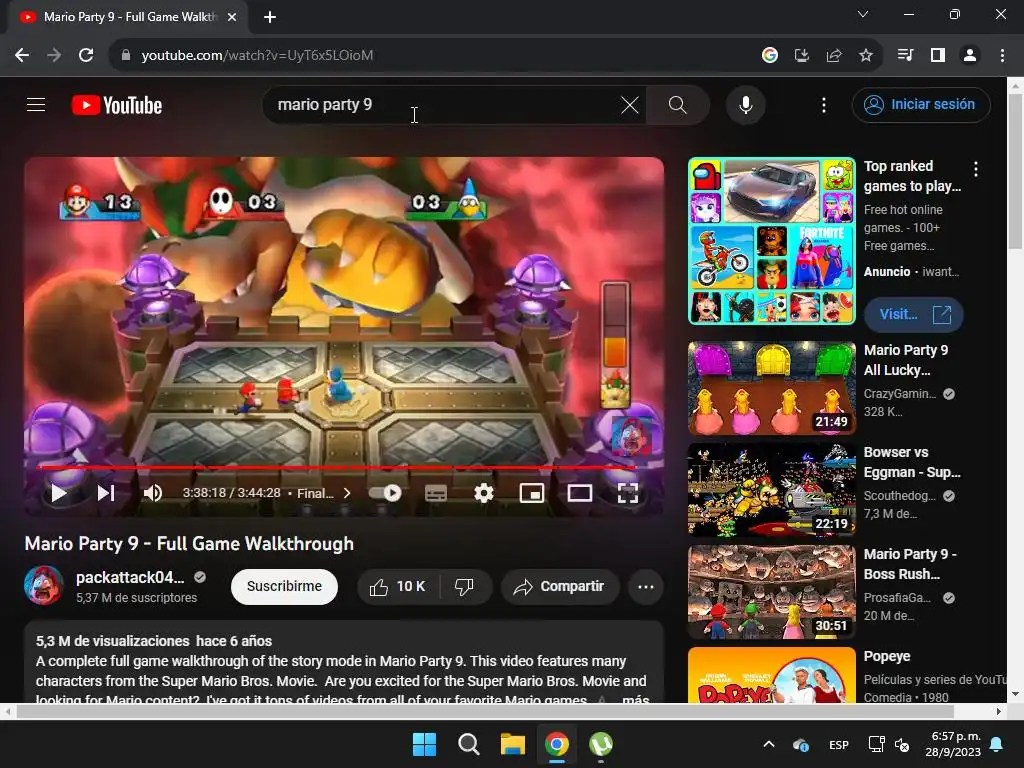Viewport: 1024px width, 768px height.
Task: Open the Chrome profile icon
Action: (970, 55)
